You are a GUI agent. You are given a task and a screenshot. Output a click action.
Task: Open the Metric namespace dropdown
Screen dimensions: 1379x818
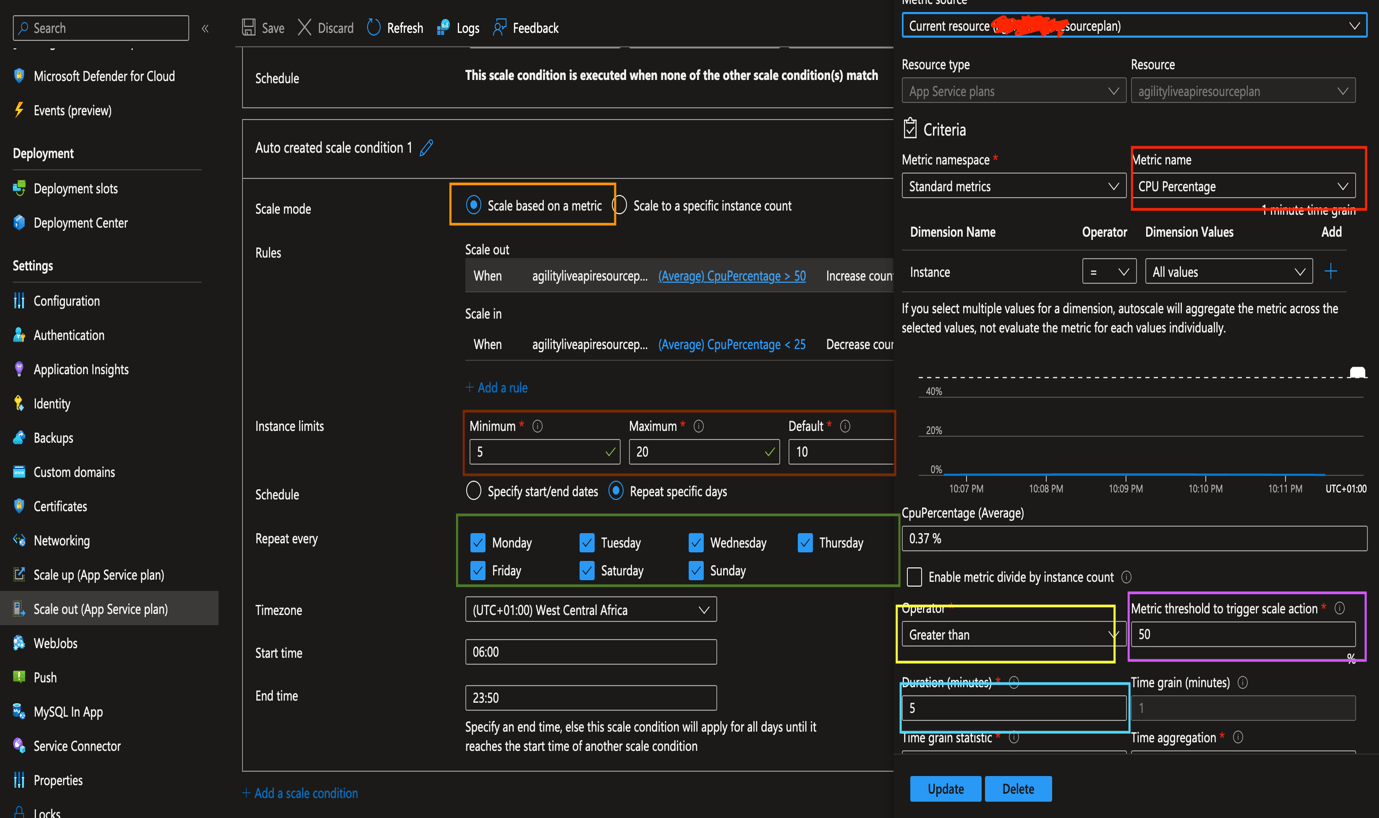click(x=1014, y=186)
